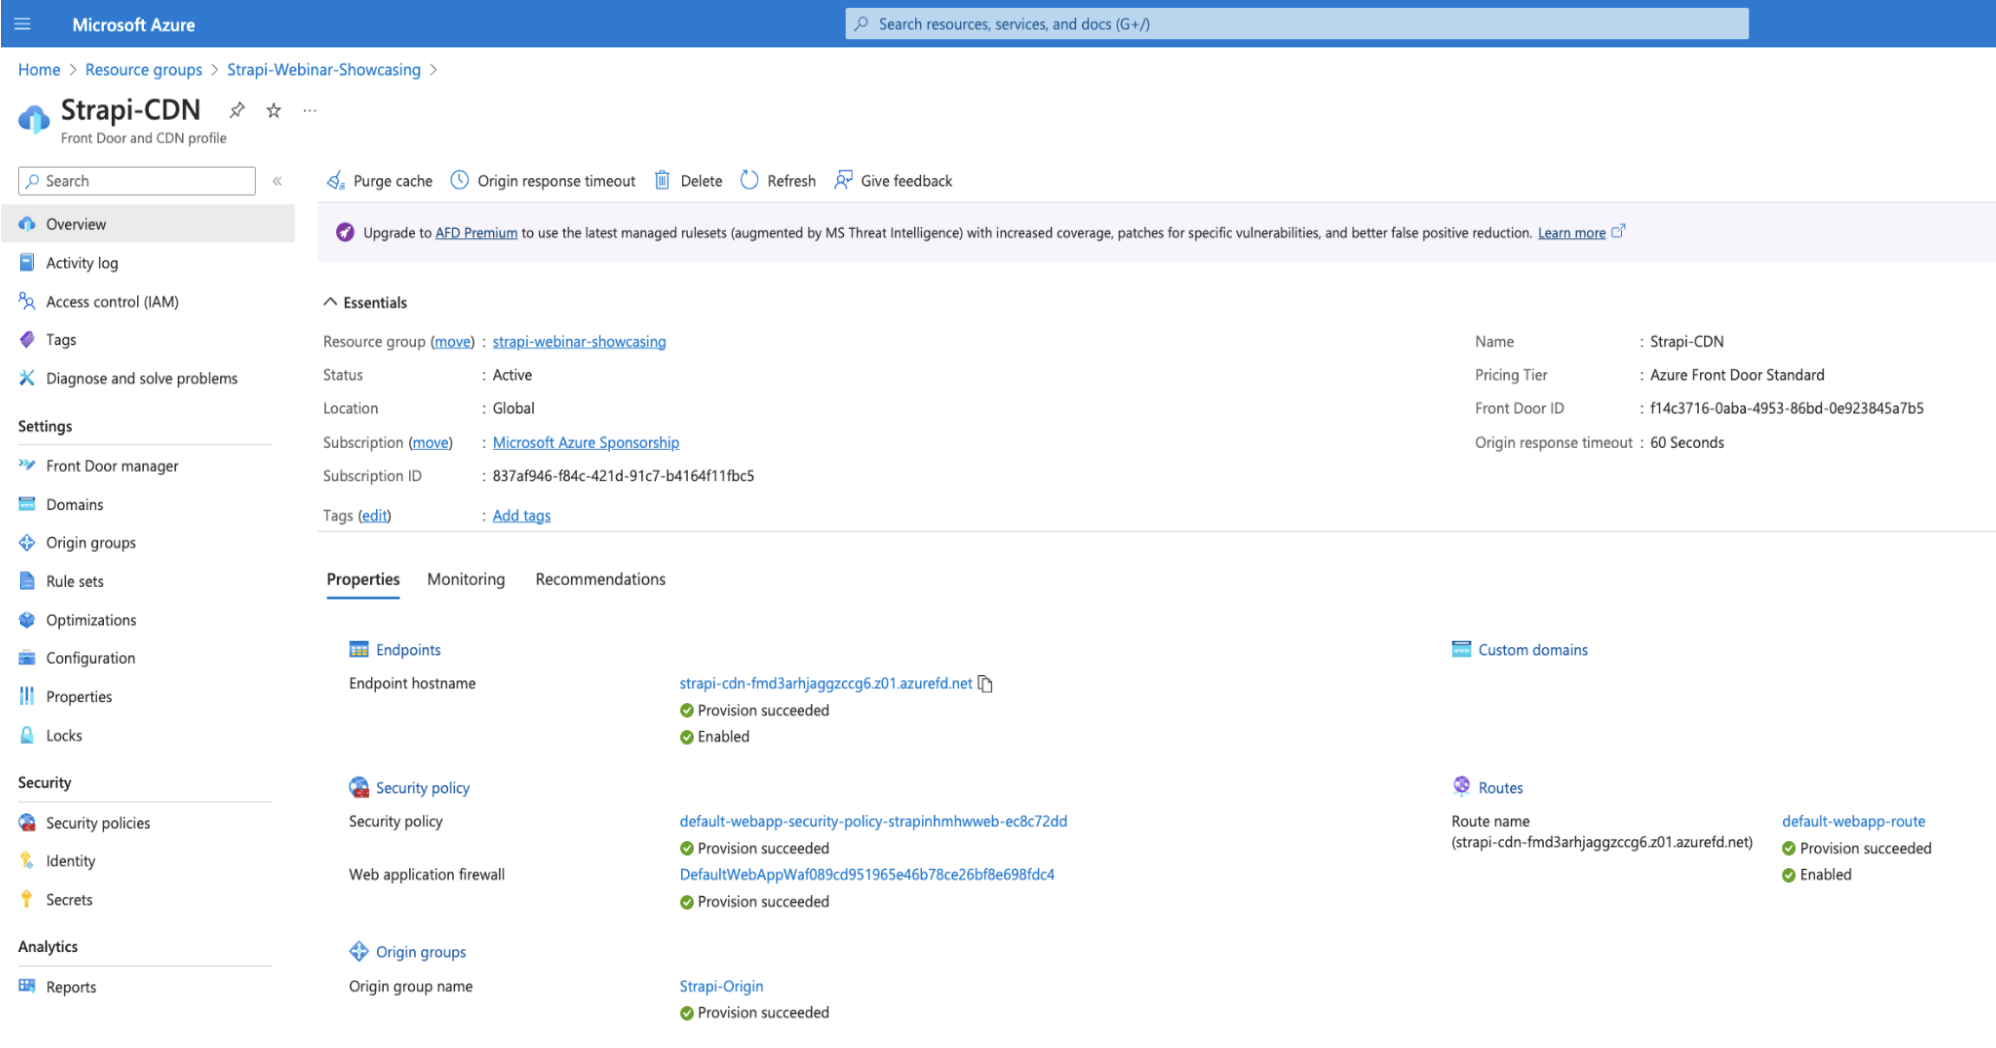This screenshot has height=1048, width=1996.
Task: Click Optimizations icon in sidebar
Action: tap(27, 620)
